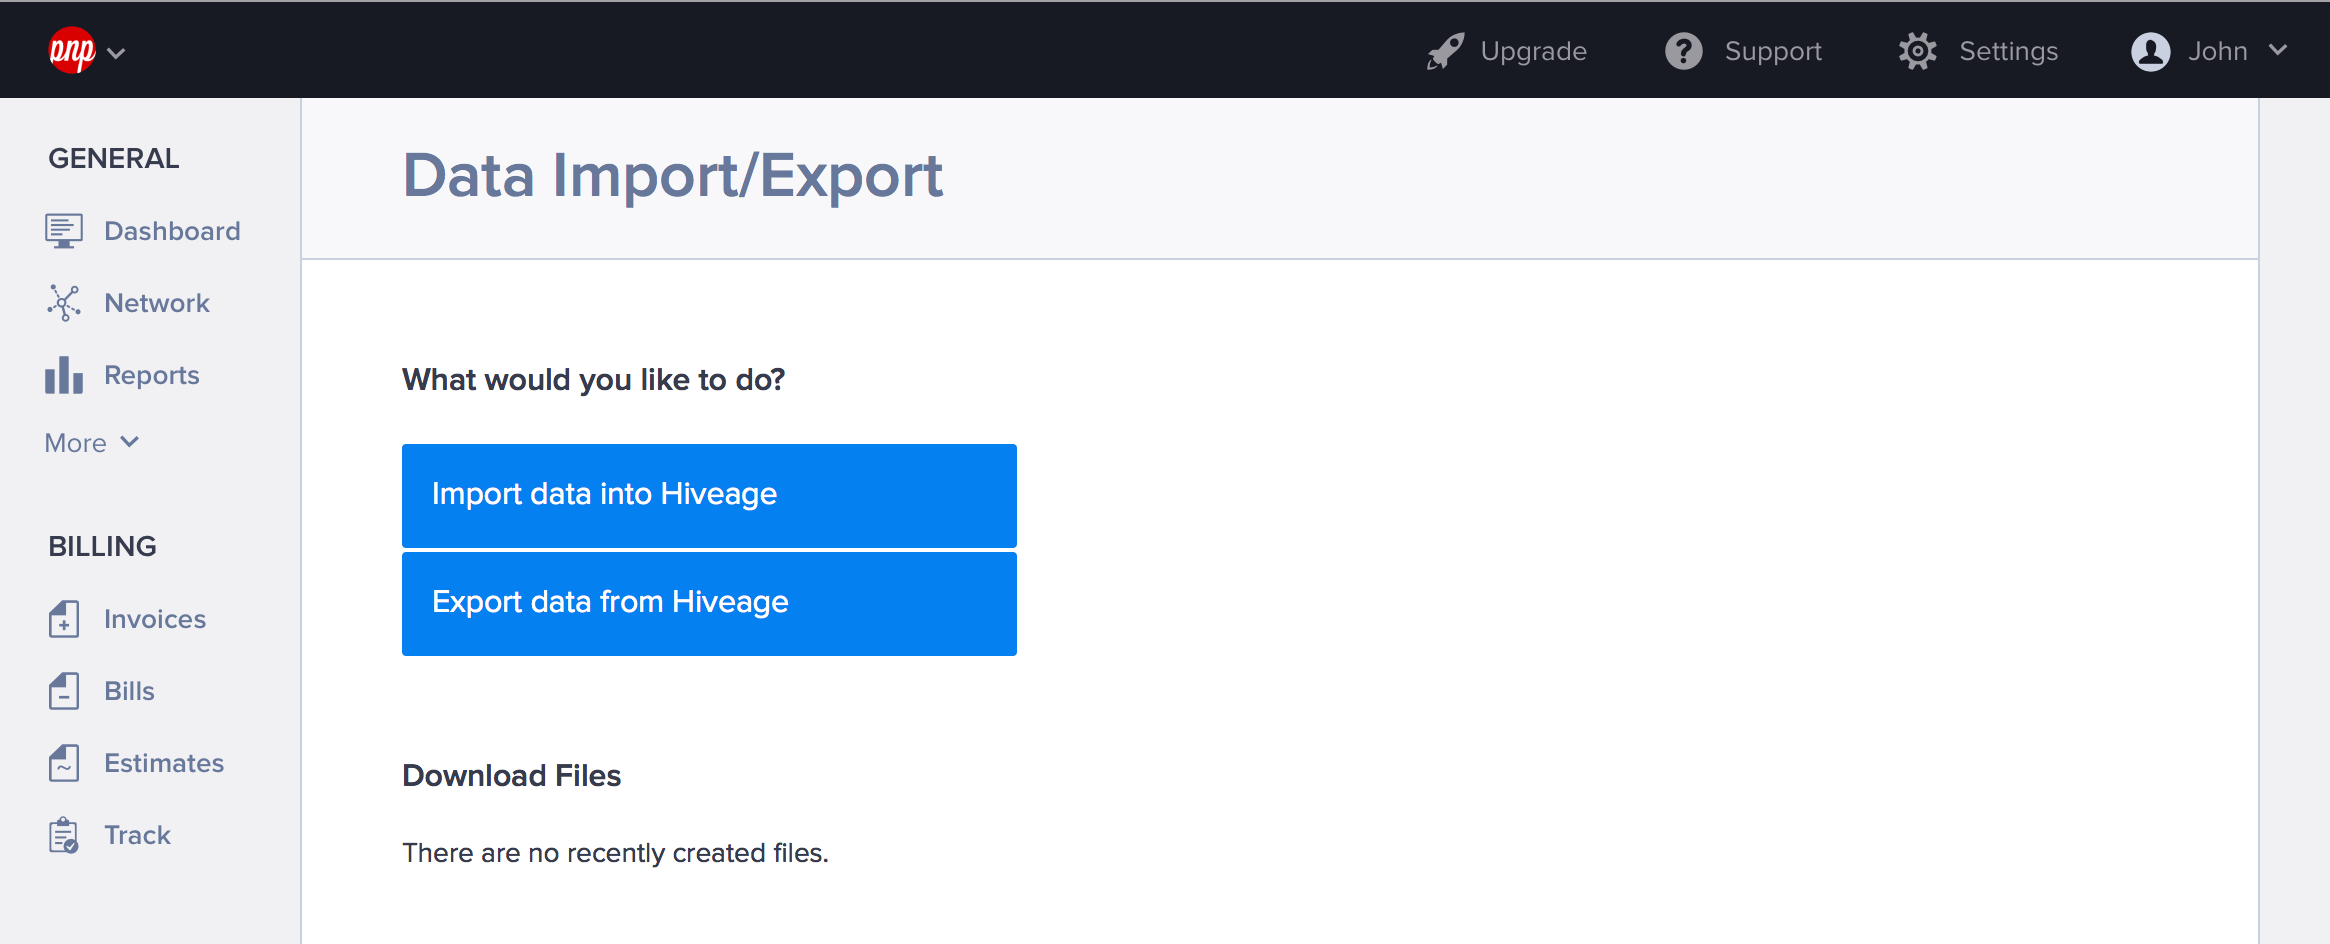The image size is (2330, 944).
Task: Click Import data into Hiveage button
Action: tap(709, 496)
